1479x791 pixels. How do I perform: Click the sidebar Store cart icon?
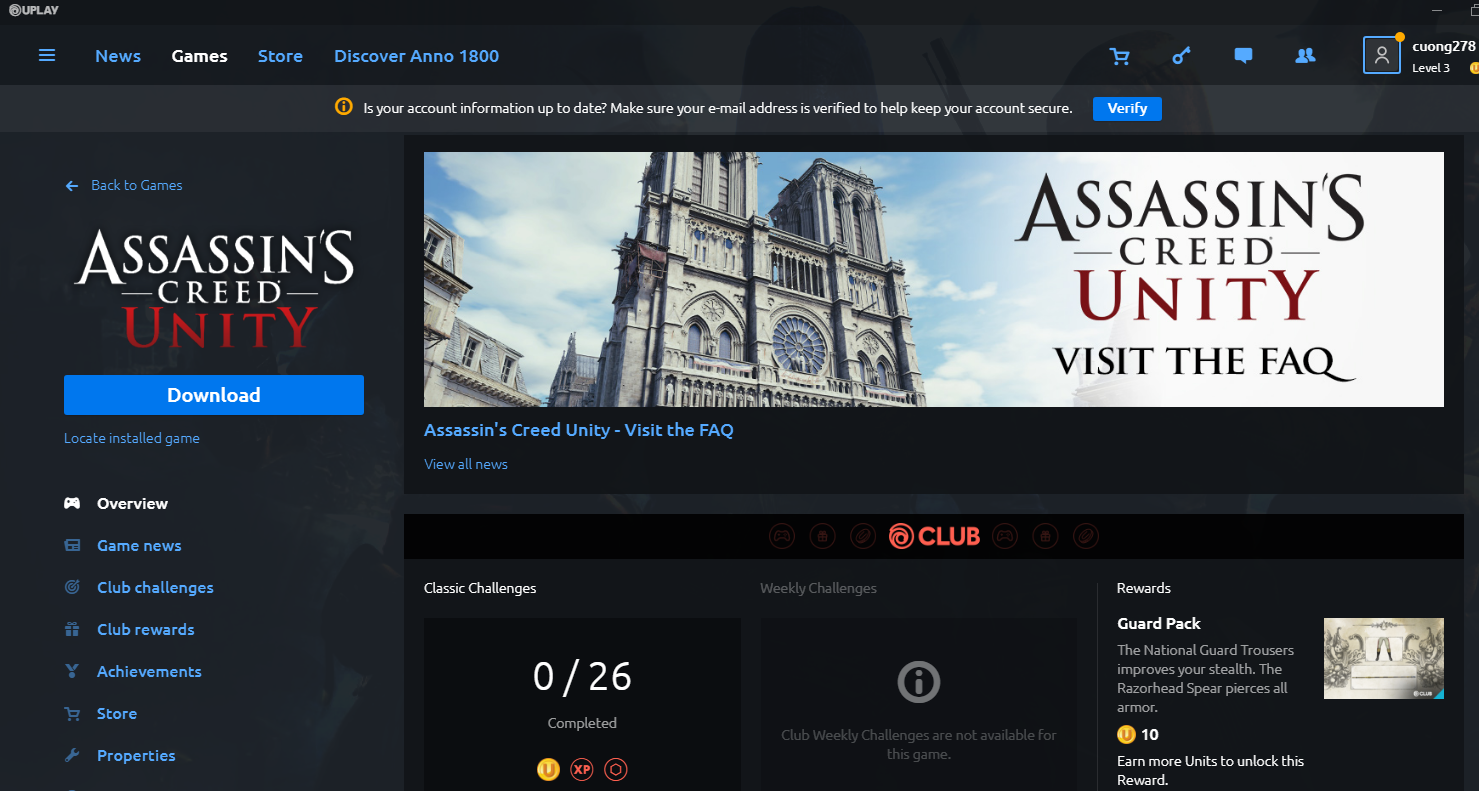(x=72, y=713)
